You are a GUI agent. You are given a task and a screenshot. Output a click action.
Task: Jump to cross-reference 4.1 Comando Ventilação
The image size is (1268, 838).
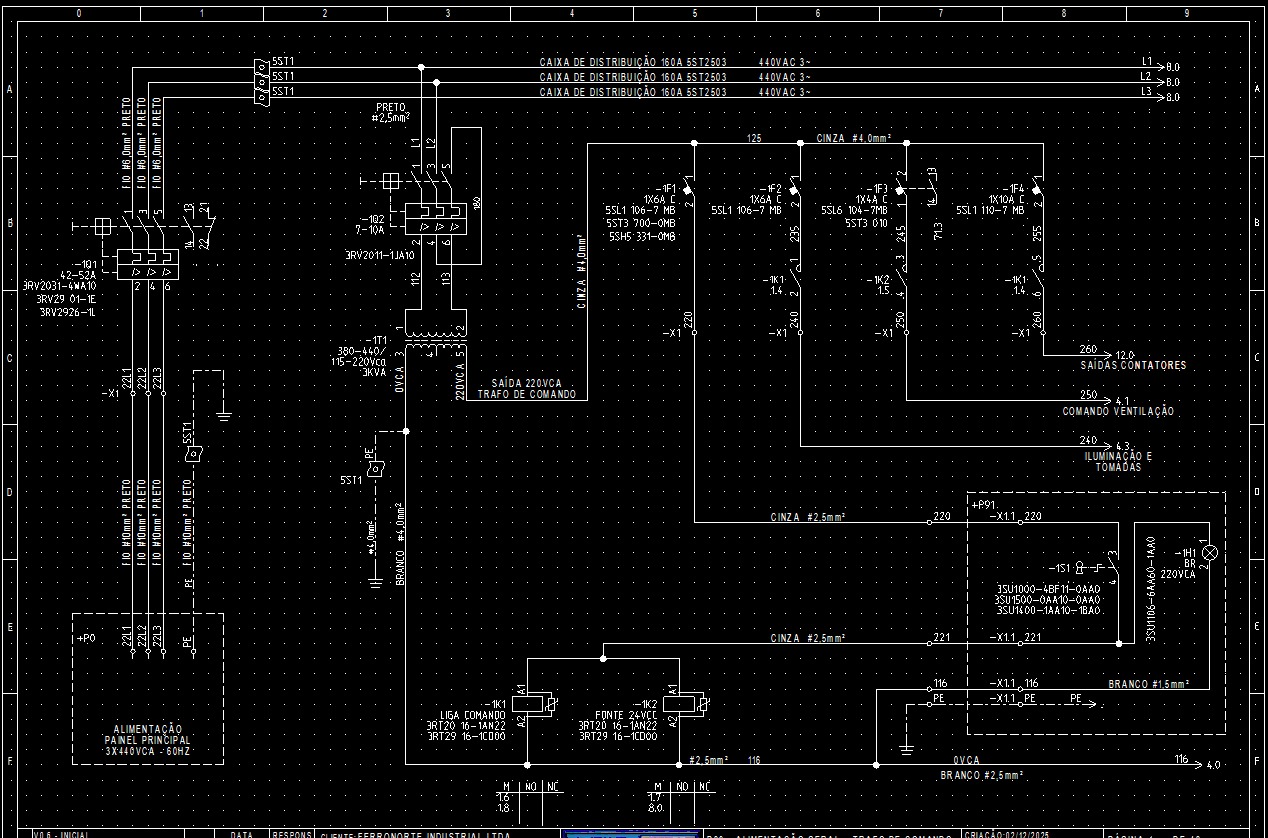(x=1122, y=401)
